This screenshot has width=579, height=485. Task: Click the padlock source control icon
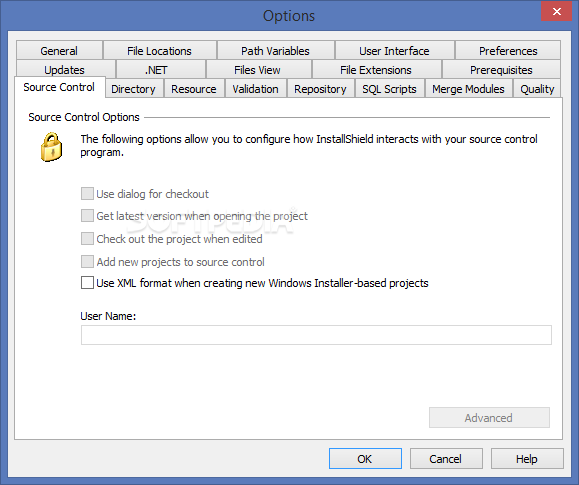[x=51, y=147]
